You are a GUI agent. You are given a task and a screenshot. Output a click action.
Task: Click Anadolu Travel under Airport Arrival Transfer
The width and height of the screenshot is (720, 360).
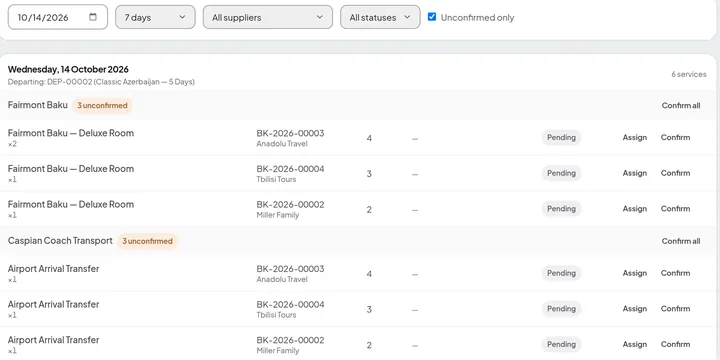point(282,279)
